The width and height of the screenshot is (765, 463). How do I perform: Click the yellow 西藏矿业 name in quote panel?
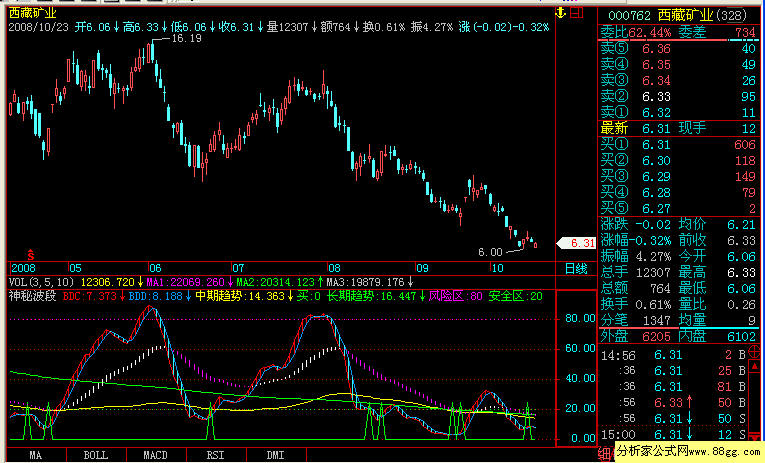coord(685,16)
